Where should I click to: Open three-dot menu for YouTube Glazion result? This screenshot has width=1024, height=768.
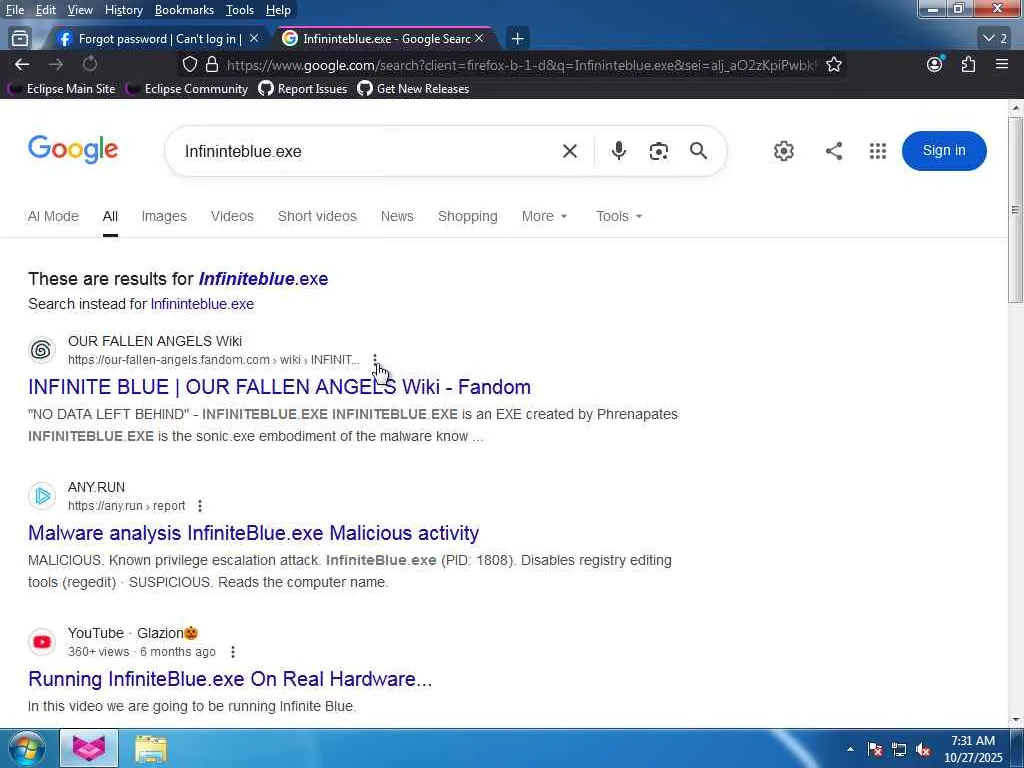point(232,652)
